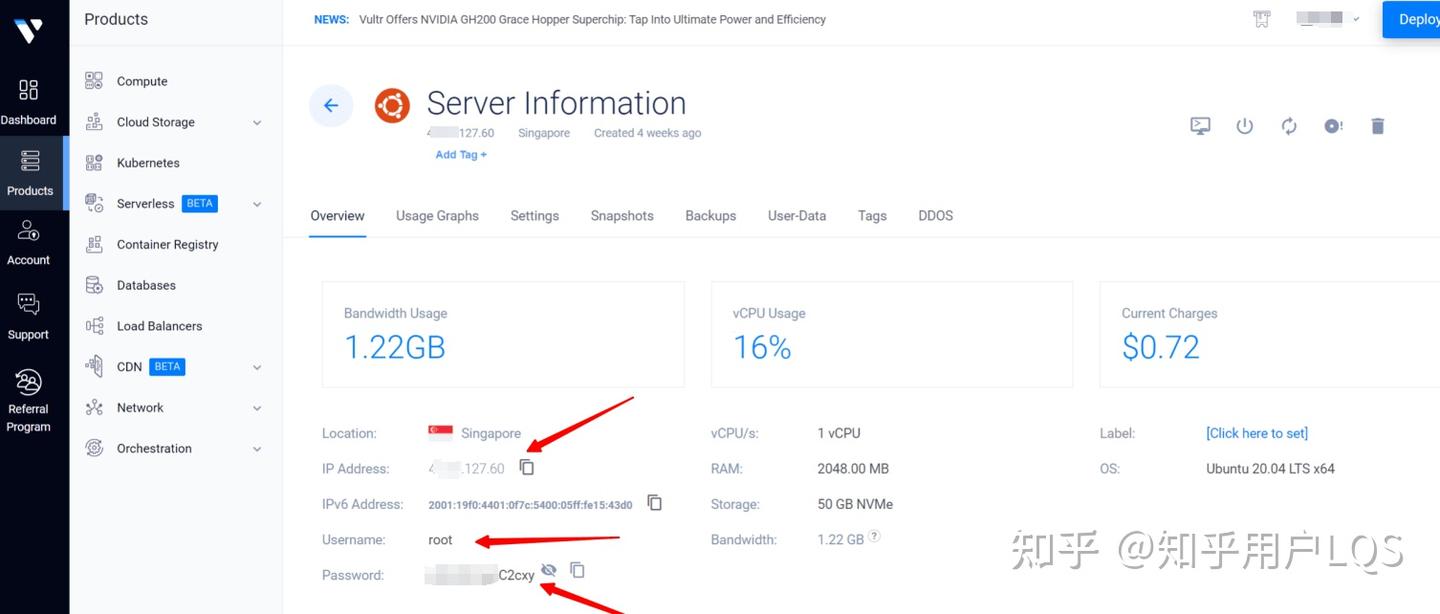Select the Products sidebar icon

[x=29, y=161]
